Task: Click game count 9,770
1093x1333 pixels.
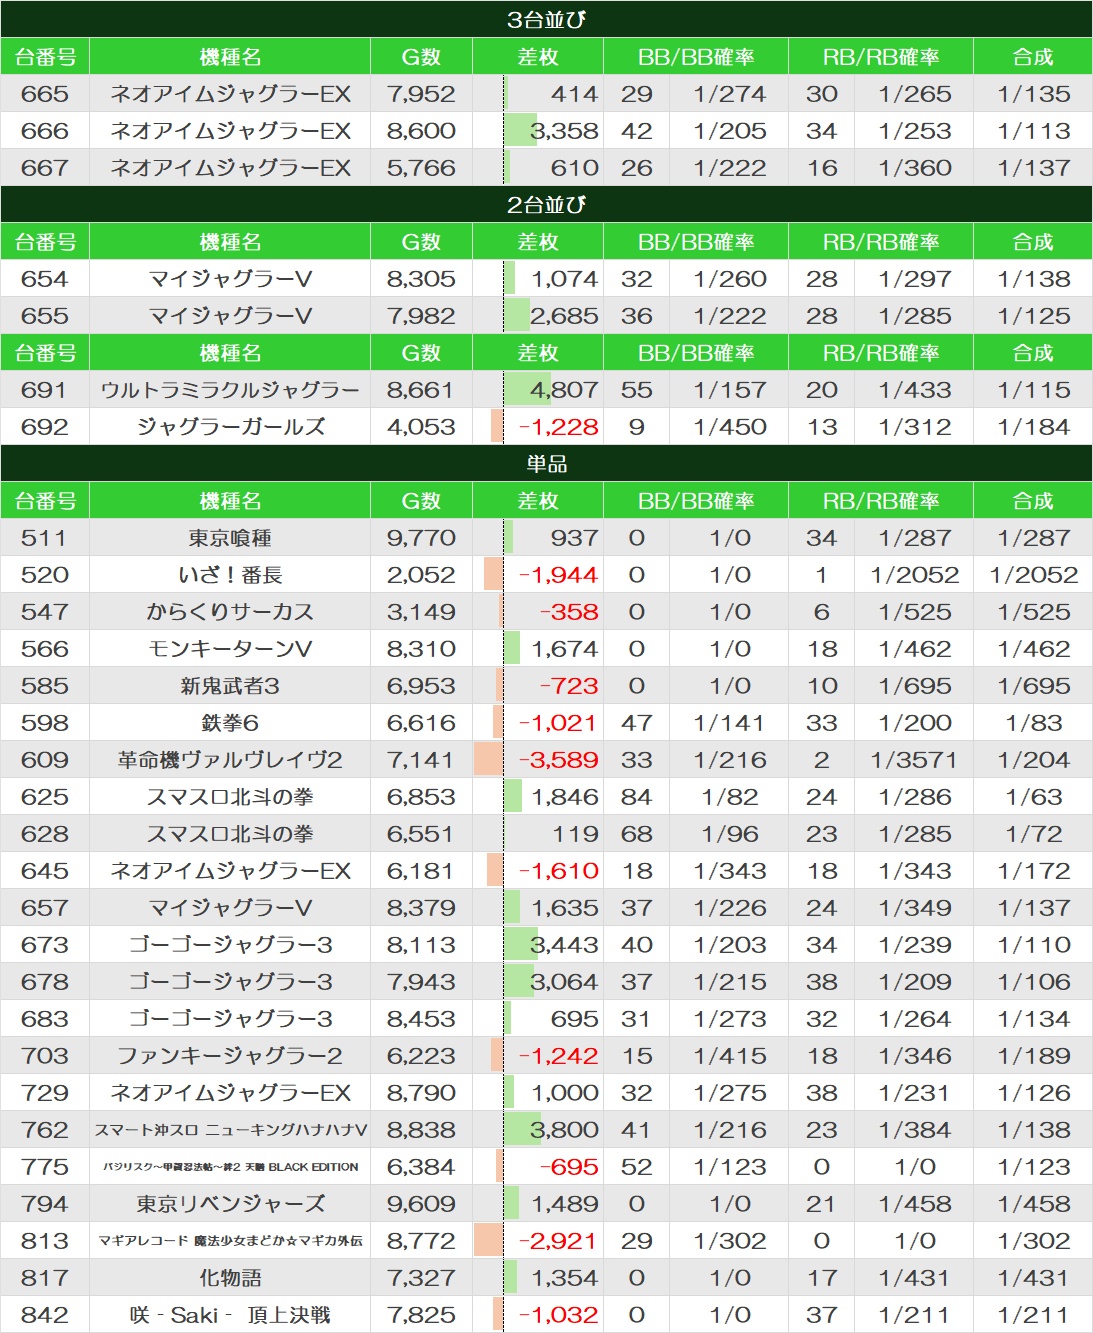Action: (x=421, y=538)
